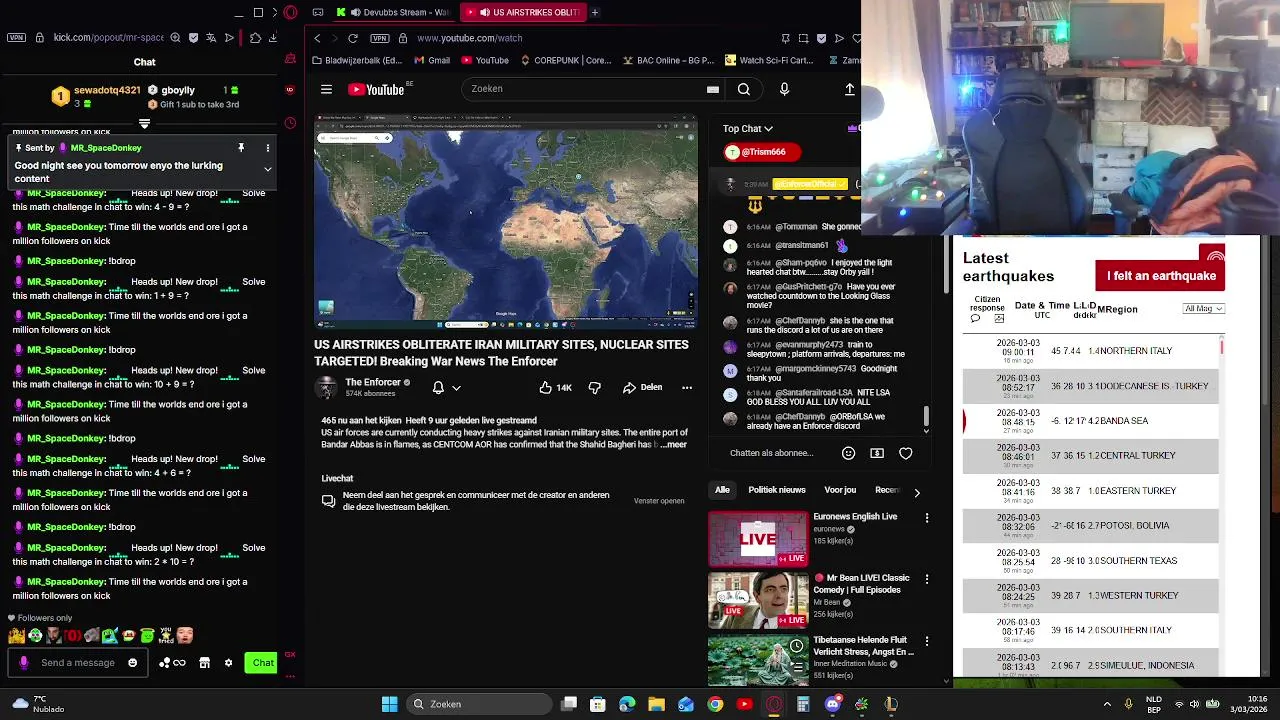
Task: Activate YouTube voice search microphone
Action: pyautogui.click(x=784, y=89)
